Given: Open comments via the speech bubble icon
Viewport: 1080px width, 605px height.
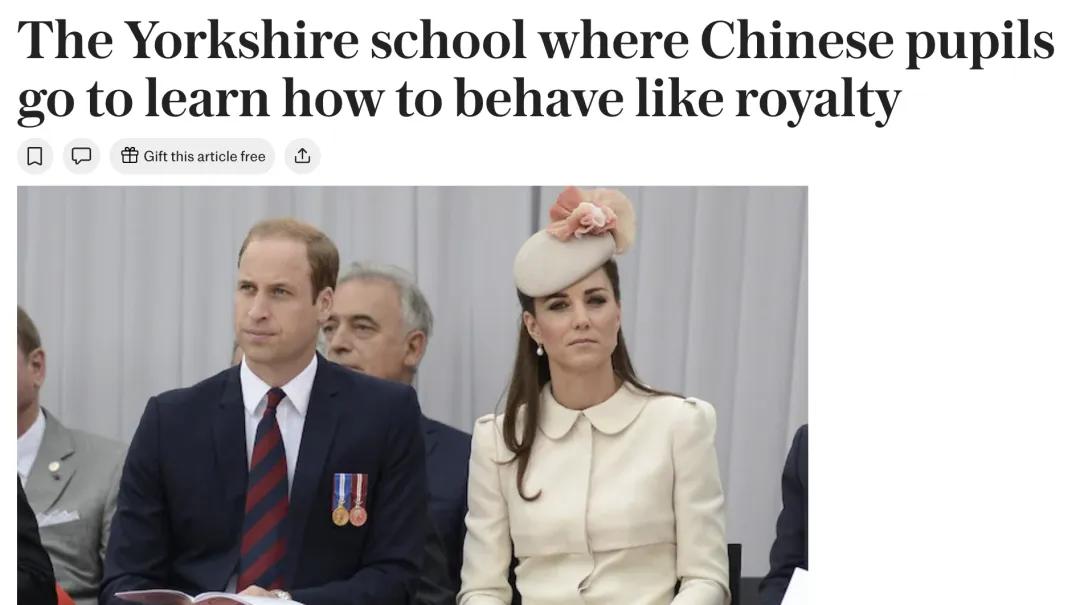Looking at the screenshot, I should (x=81, y=156).
